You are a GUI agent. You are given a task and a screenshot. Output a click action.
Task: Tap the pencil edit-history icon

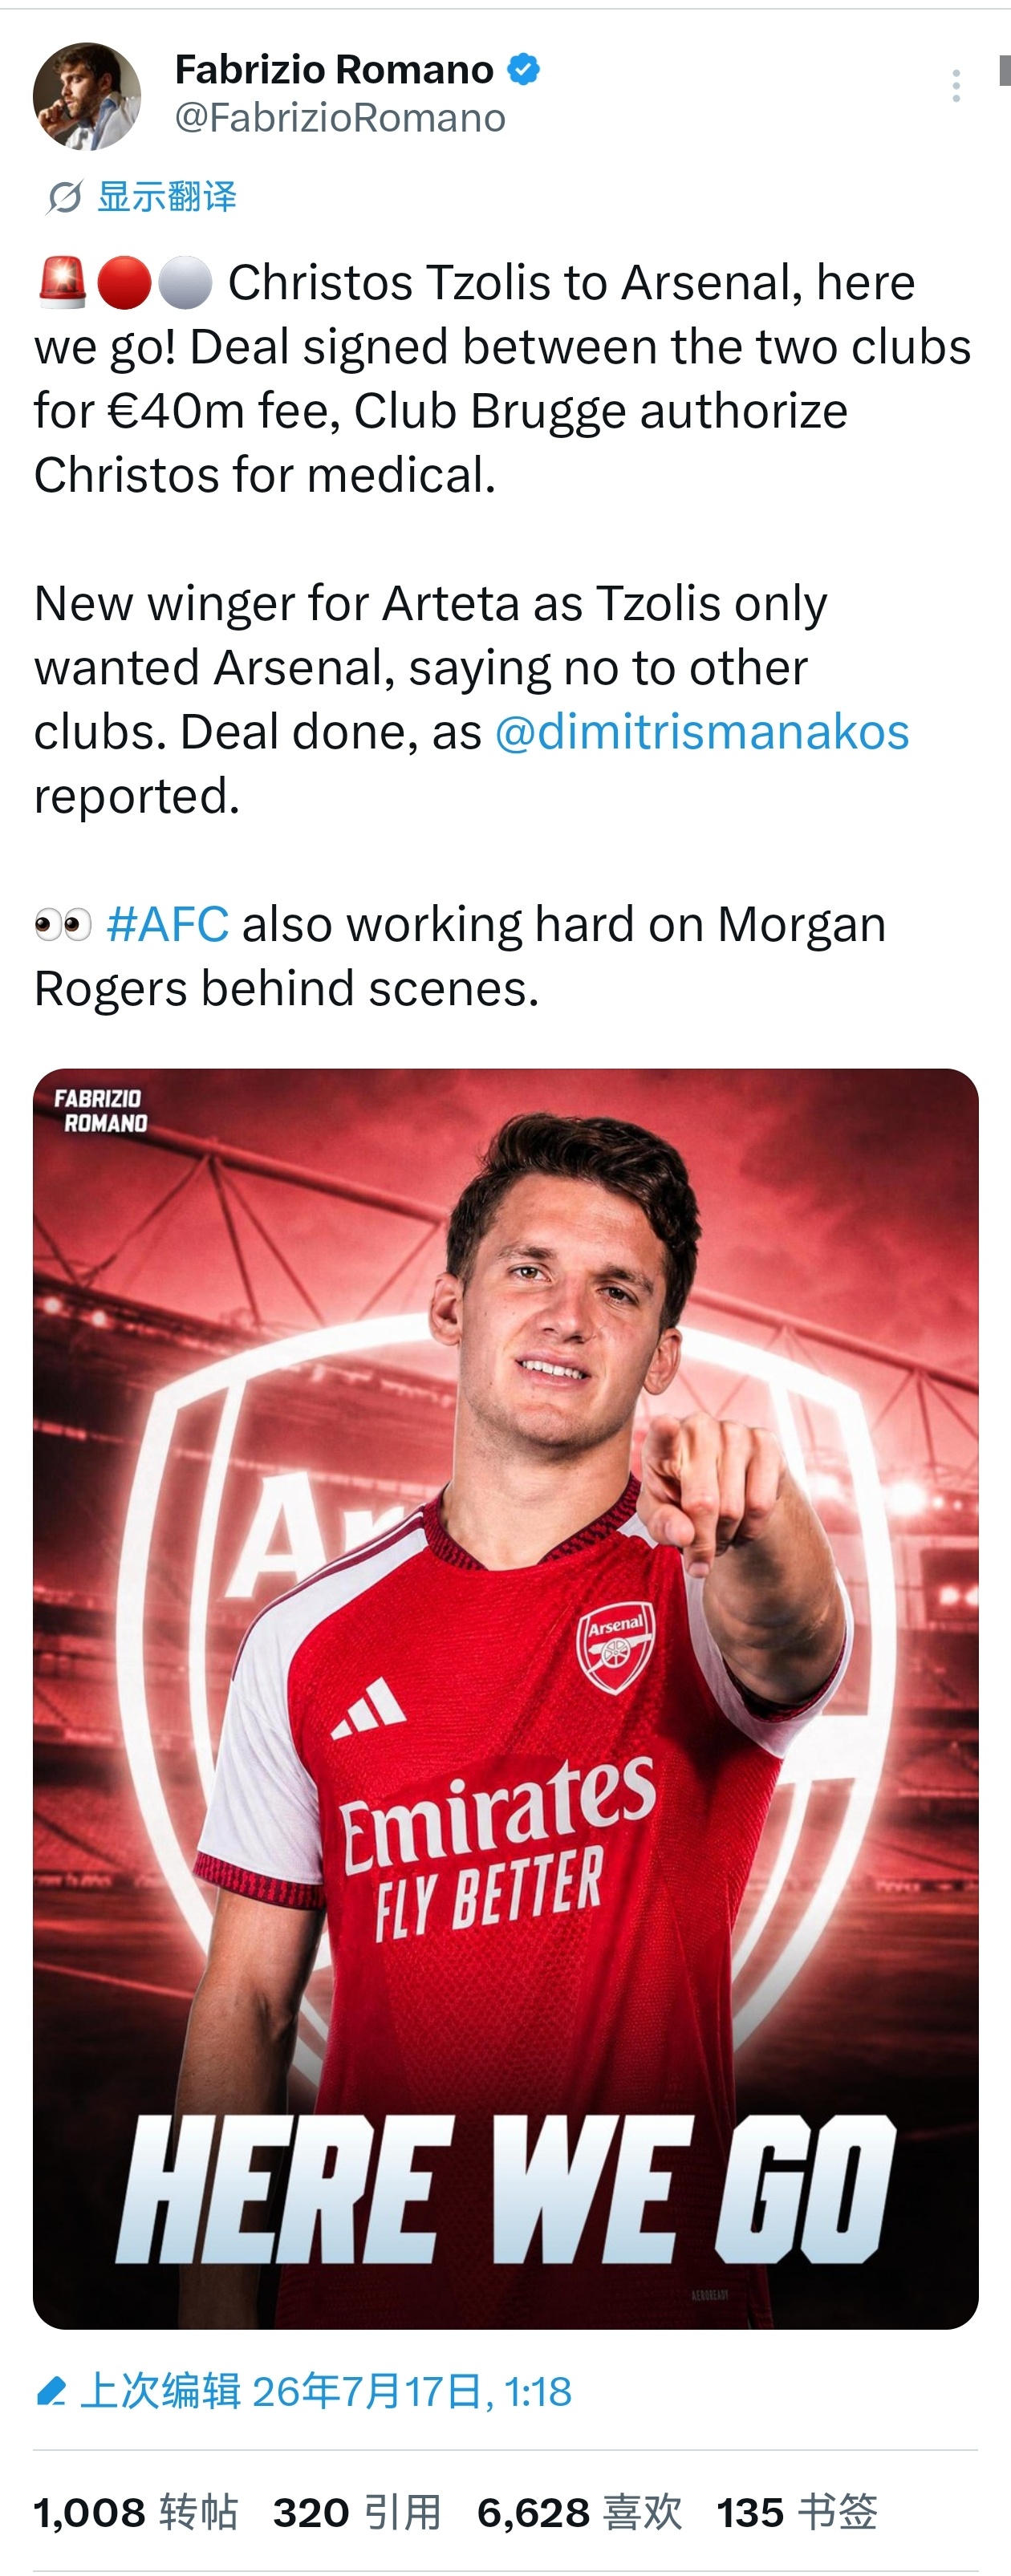point(50,2392)
